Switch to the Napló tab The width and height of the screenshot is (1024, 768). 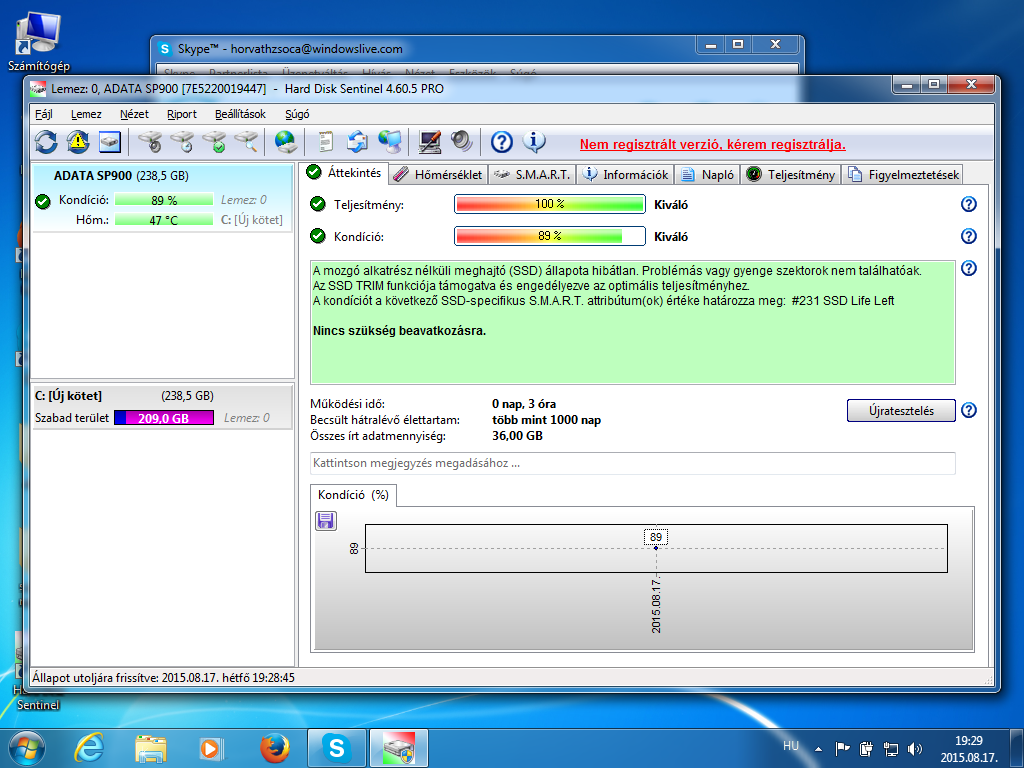[x=707, y=175]
